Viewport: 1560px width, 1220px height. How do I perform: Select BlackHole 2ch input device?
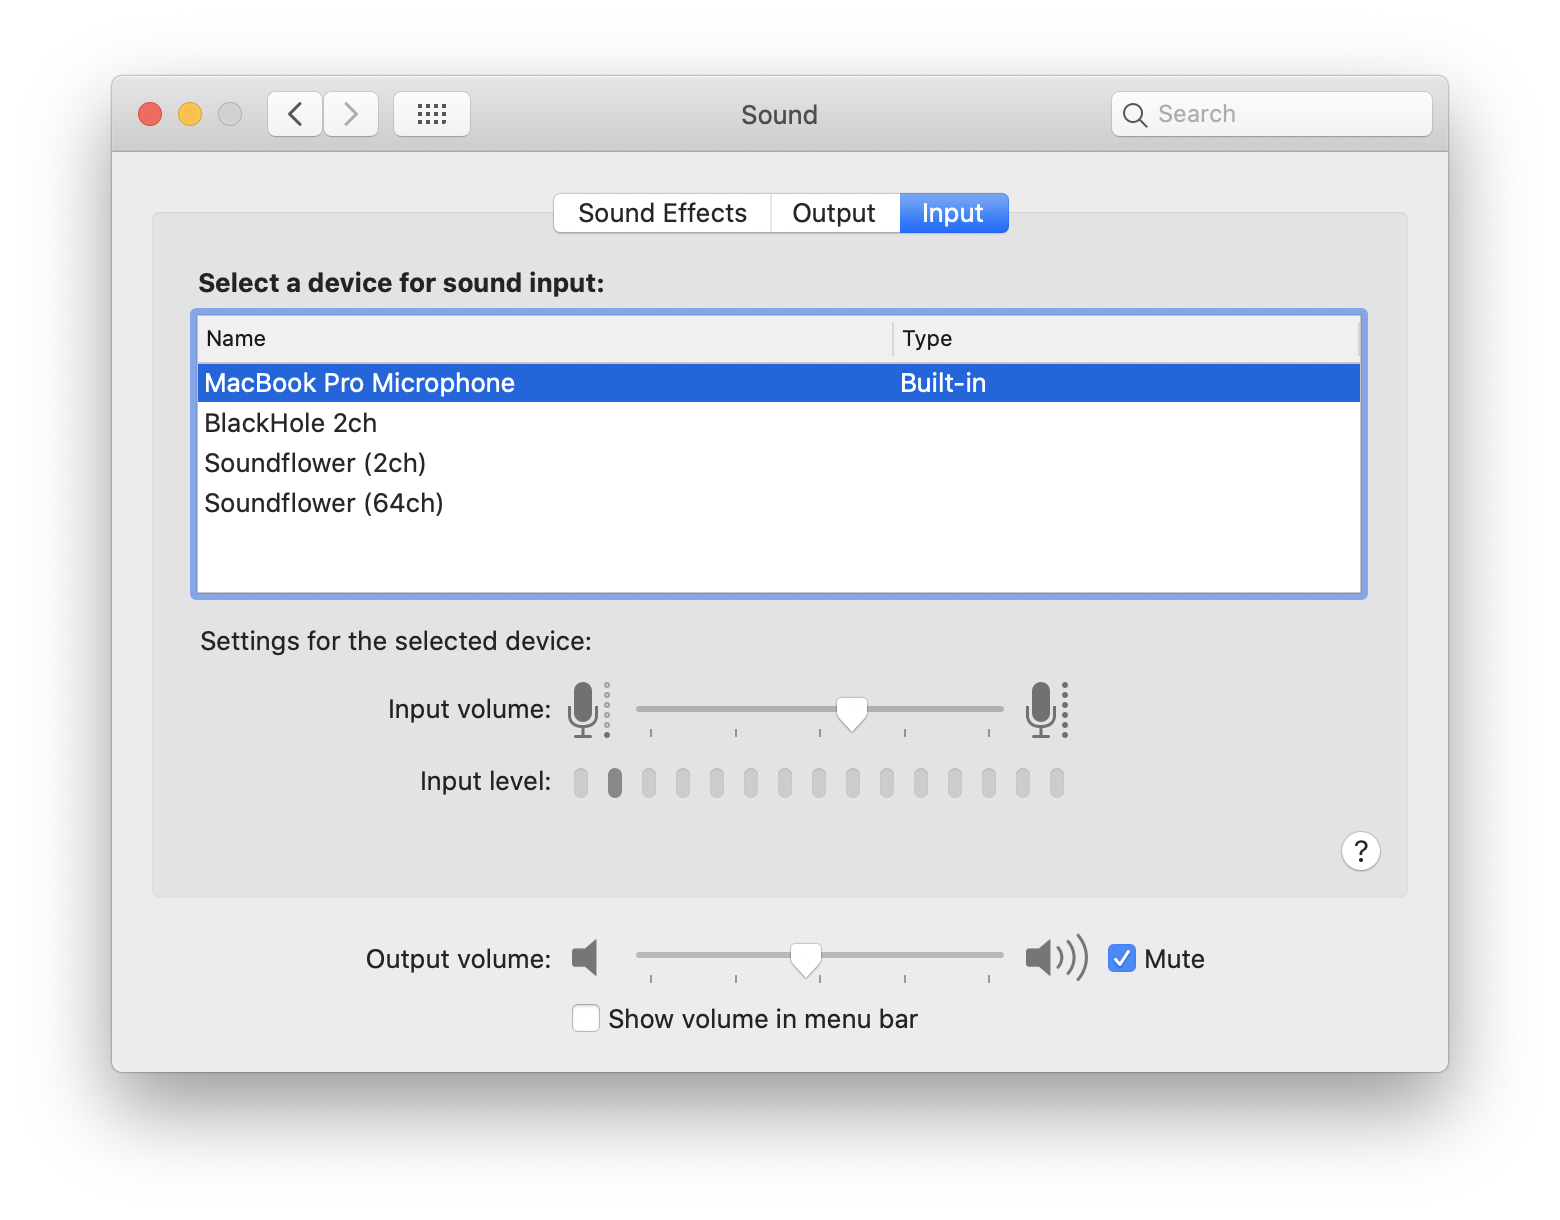coord(779,423)
